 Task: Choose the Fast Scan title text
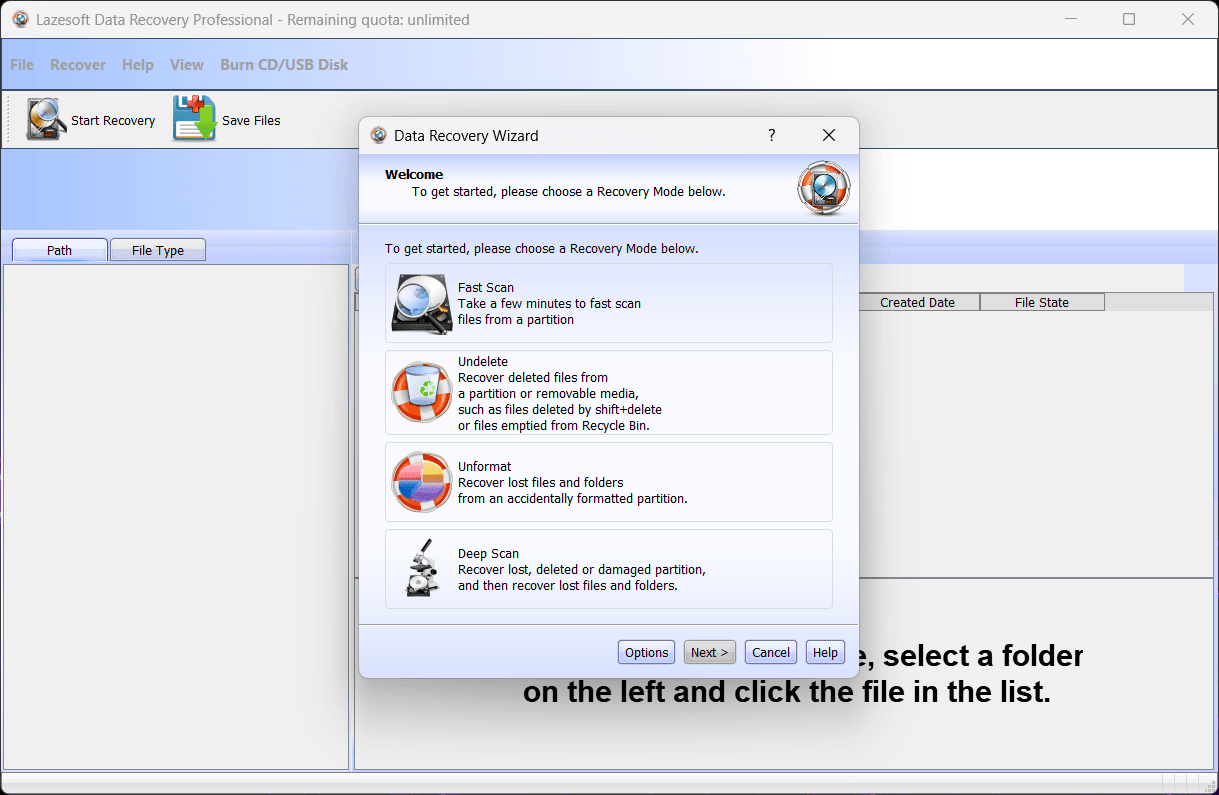486,287
